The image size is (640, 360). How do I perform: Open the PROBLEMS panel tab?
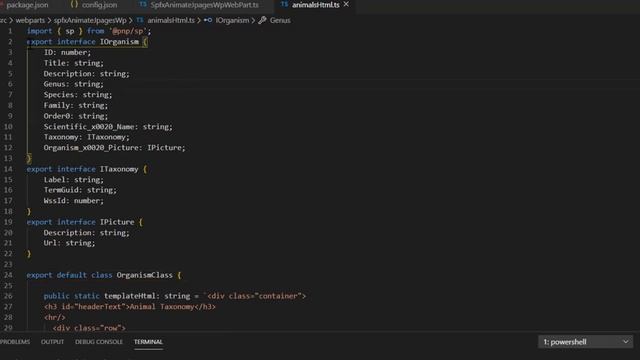coord(15,342)
